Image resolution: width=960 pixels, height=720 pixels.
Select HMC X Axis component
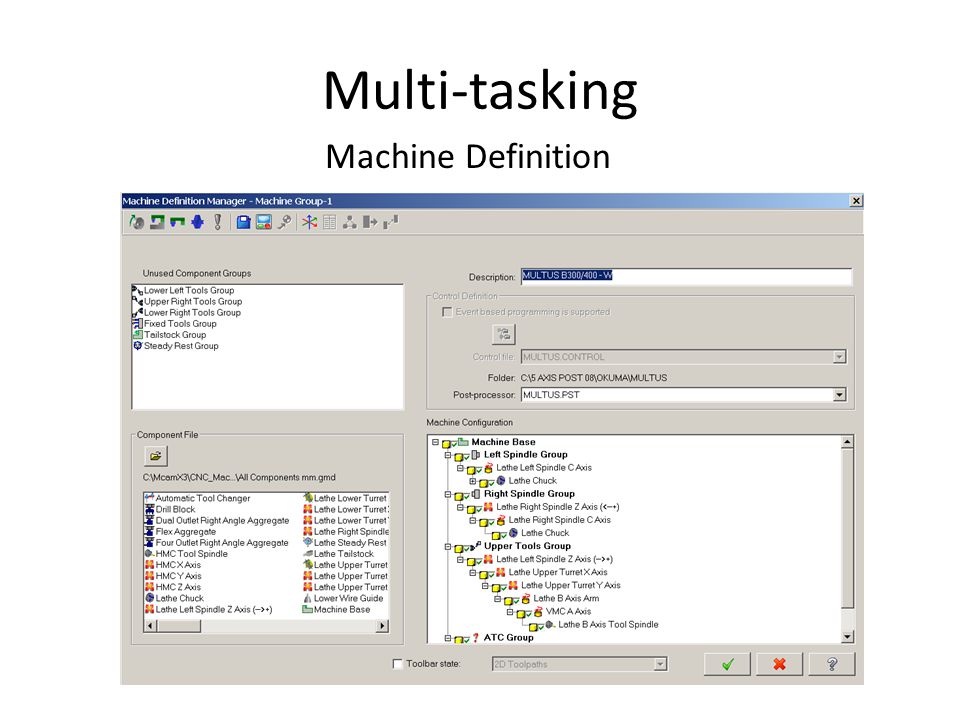178,564
